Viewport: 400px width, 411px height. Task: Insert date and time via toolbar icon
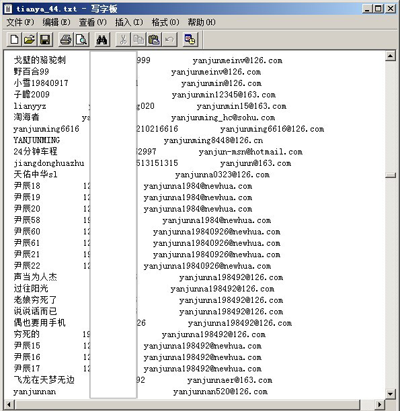point(190,40)
